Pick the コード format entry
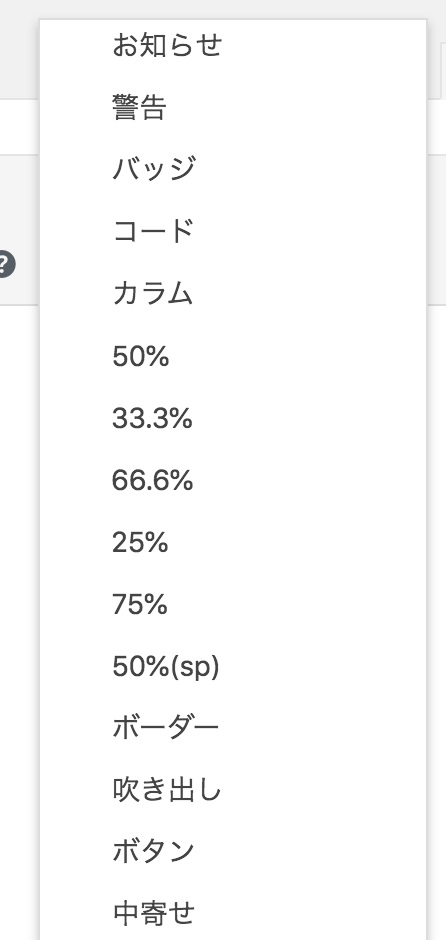The width and height of the screenshot is (446, 940). 233,231
